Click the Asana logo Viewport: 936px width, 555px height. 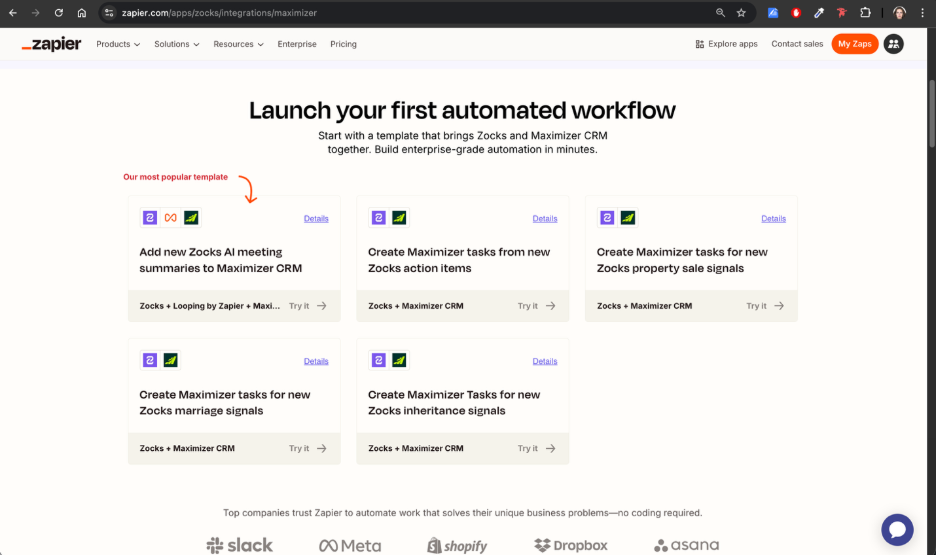686,545
